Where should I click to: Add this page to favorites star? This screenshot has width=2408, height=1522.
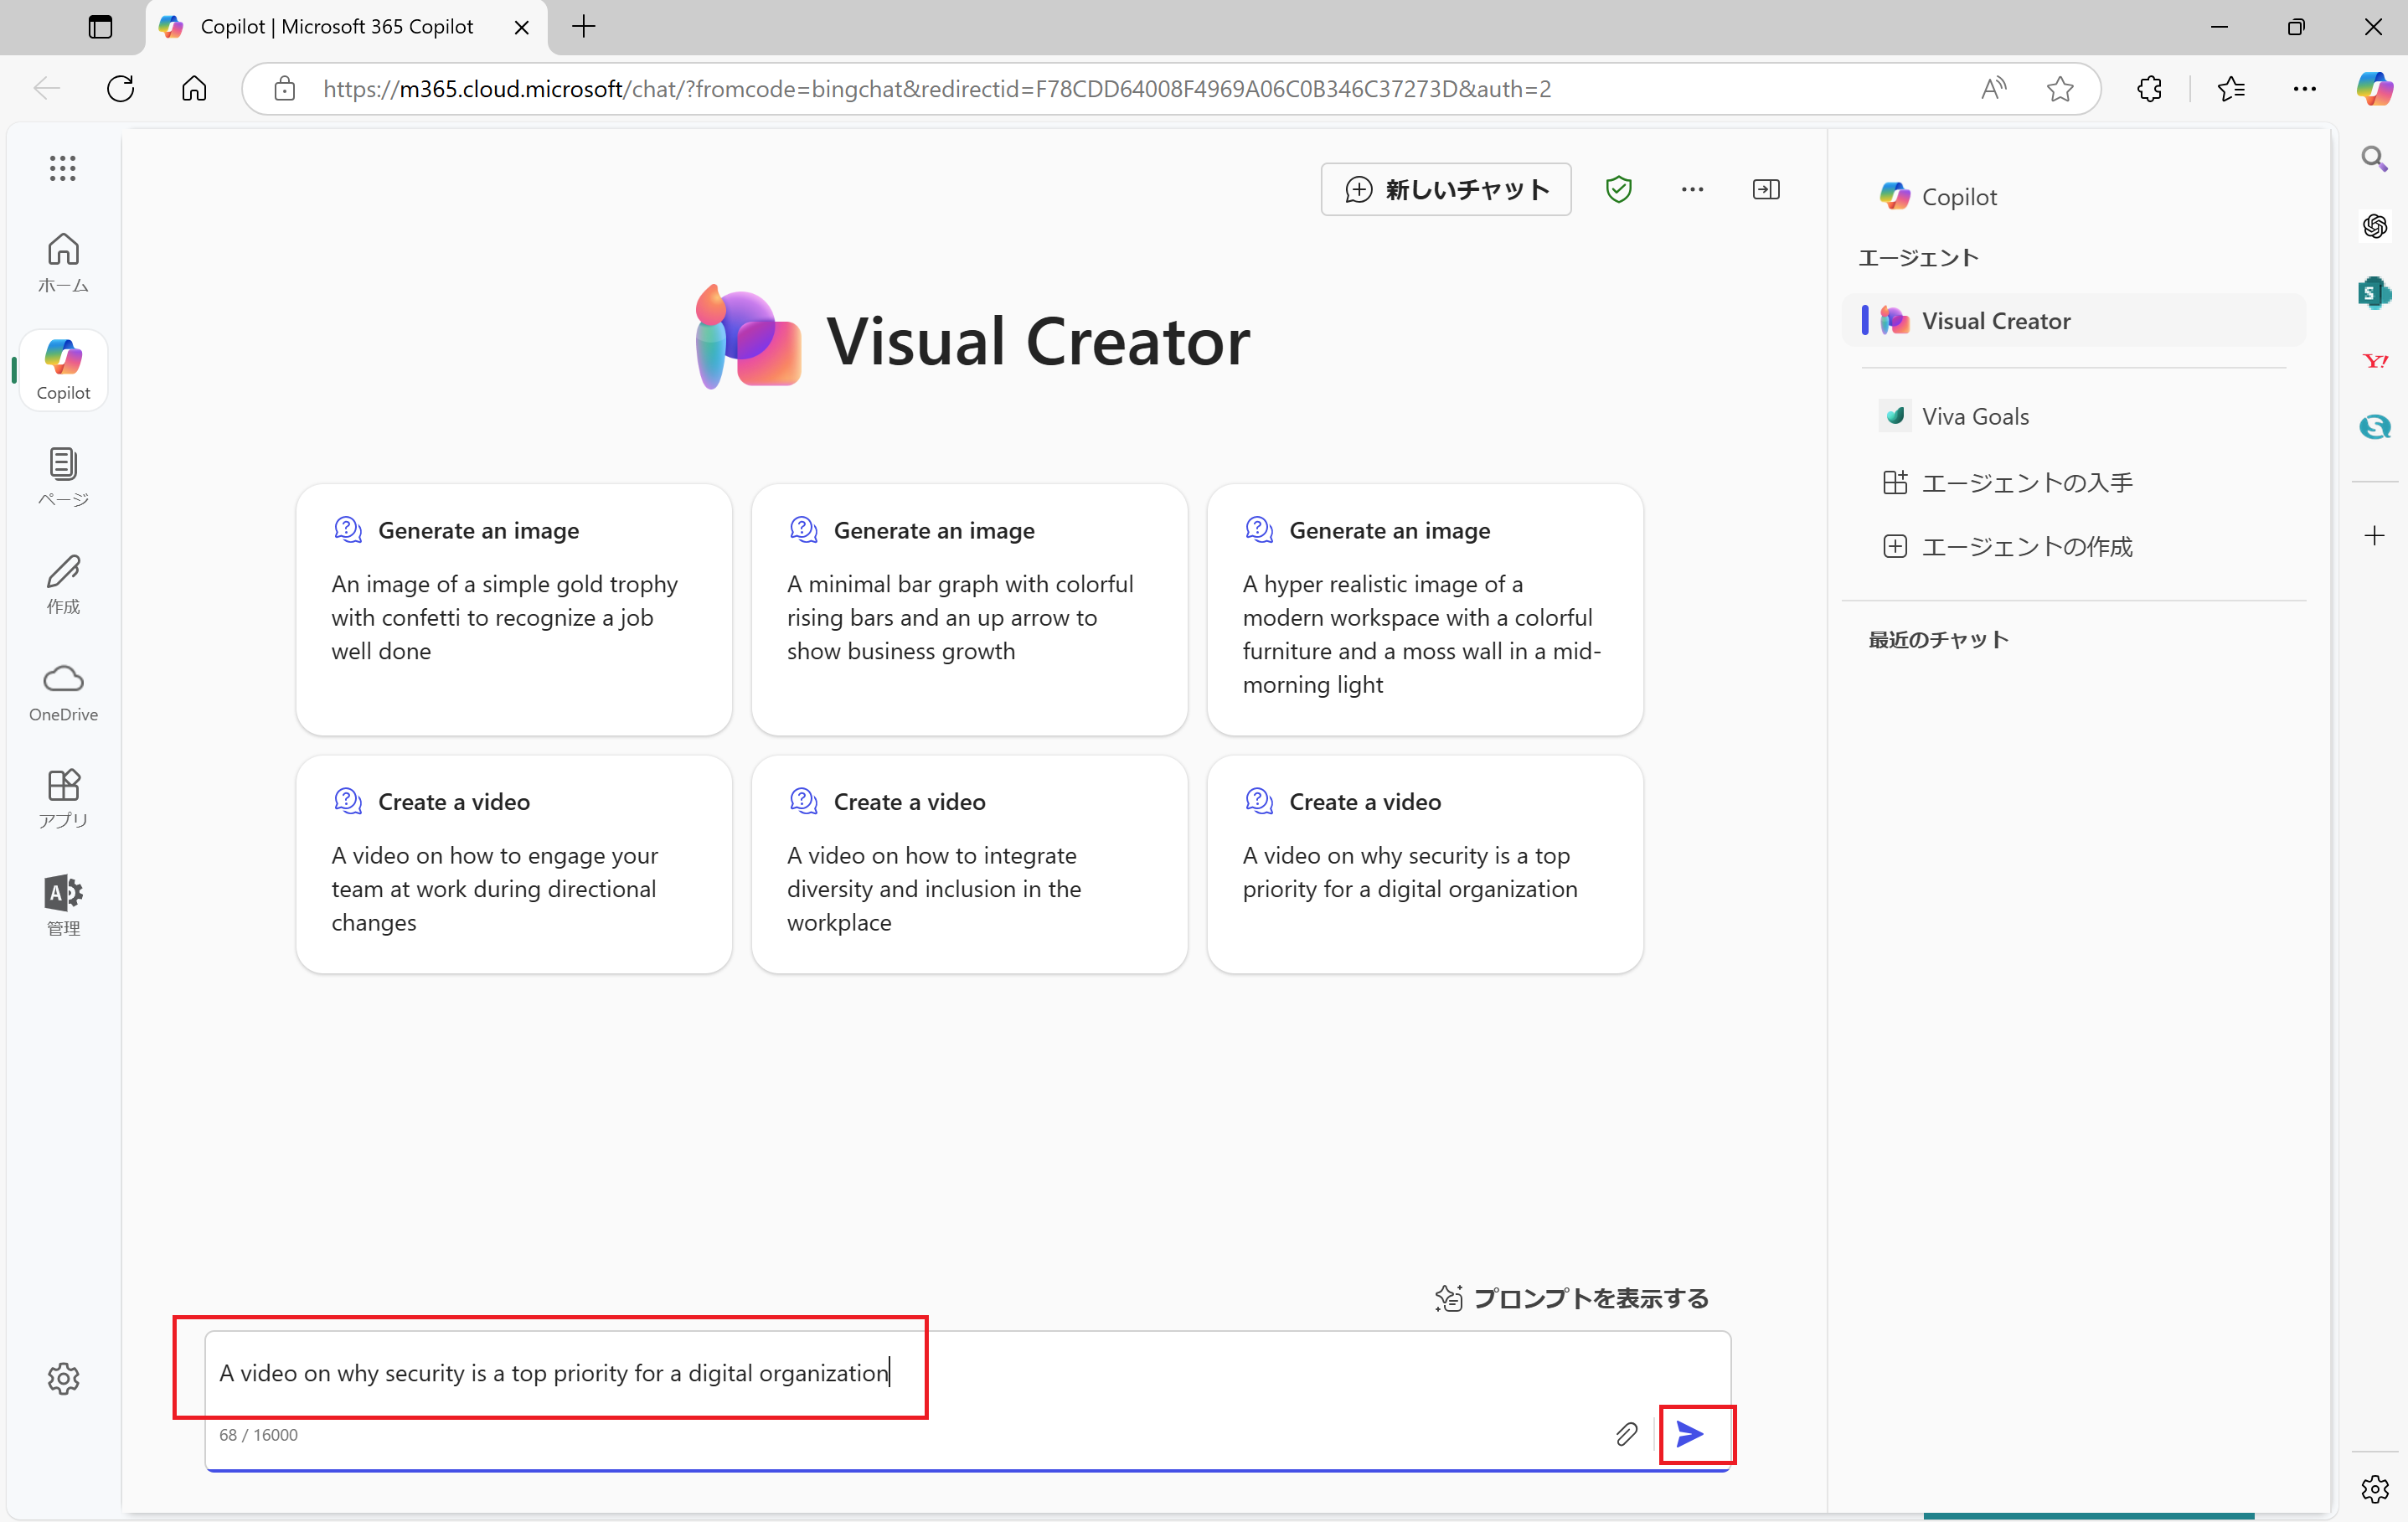click(x=2061, y=89)
